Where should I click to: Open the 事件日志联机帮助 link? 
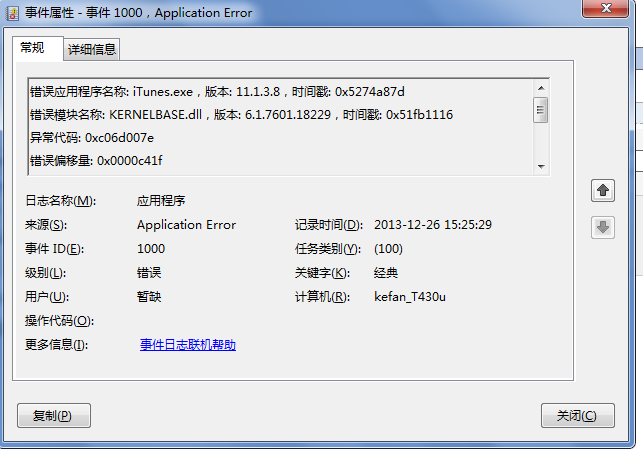tap(188, 345)
